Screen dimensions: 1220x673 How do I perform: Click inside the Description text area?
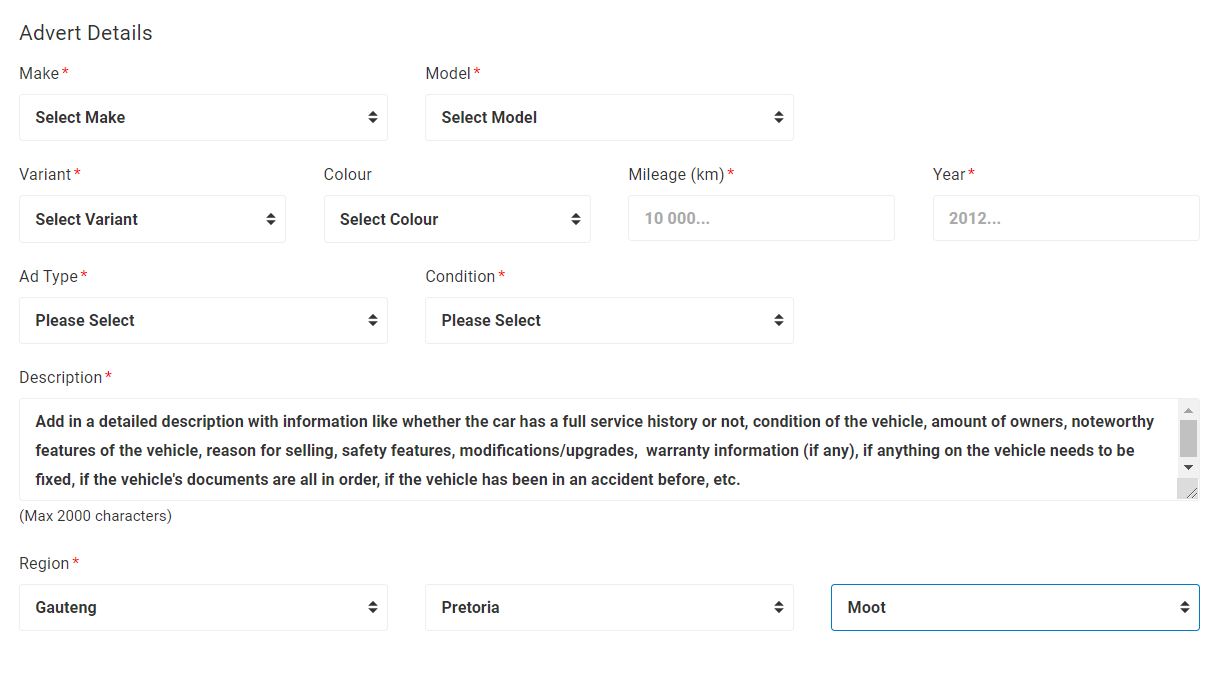point(597,450)
